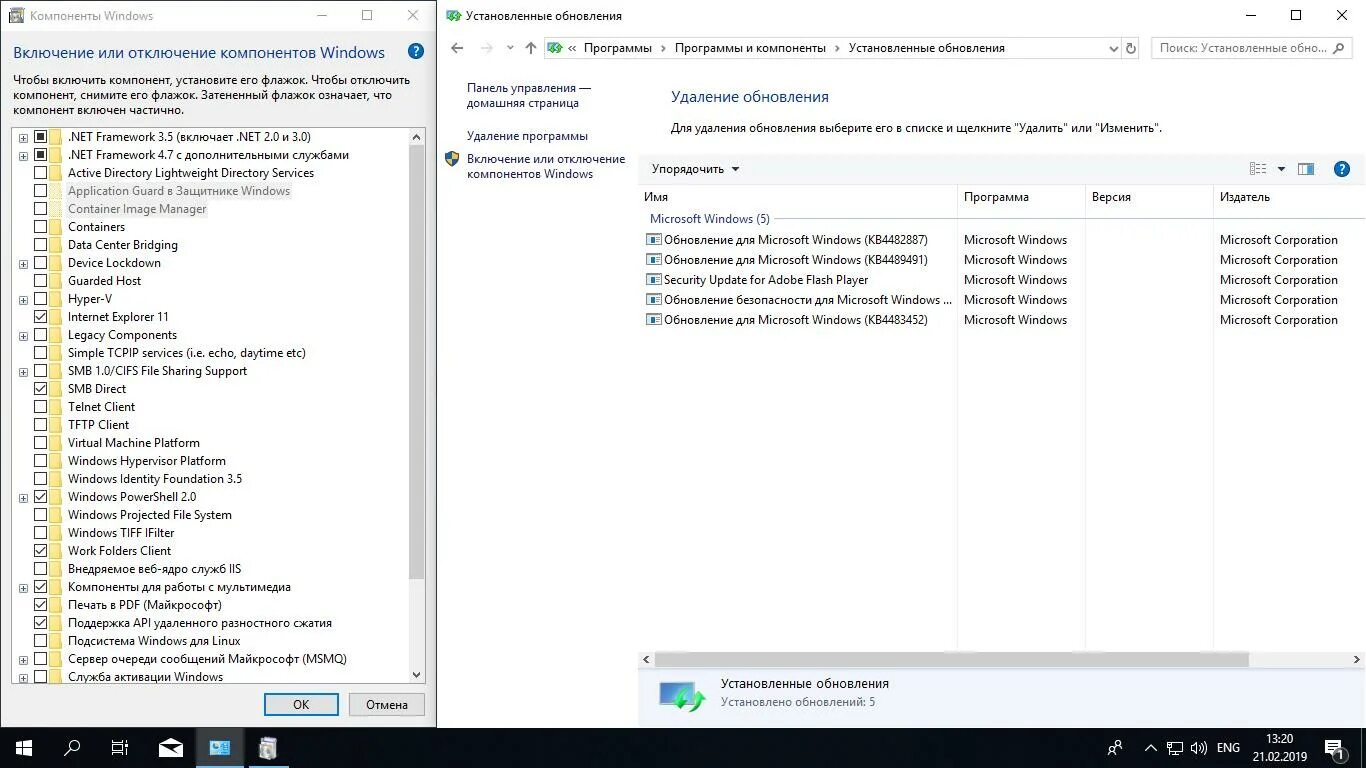The height and width of the screenshot is (768, 1366).
Task: Click the Programs breadcrumb in address bar
Action: click(x=617, y=48)
